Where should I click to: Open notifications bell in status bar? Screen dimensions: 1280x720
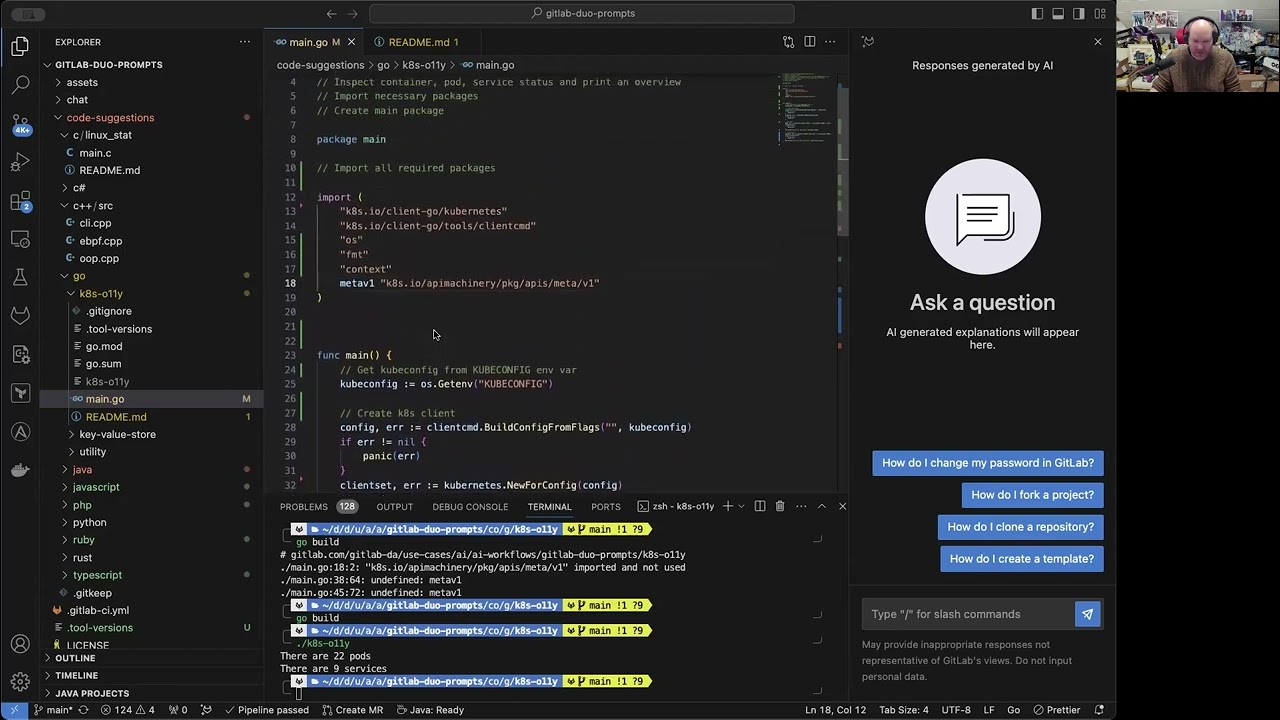pyautogui.click(x=1100, y=710)
